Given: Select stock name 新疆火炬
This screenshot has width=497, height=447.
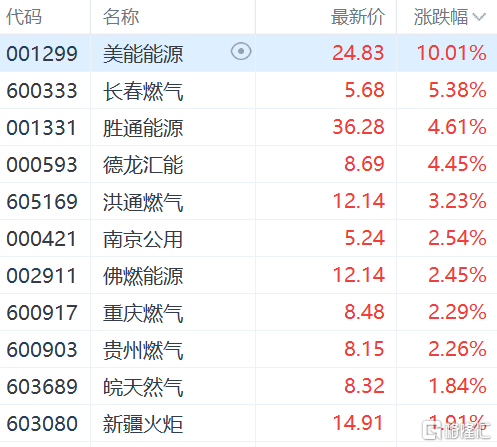Looking at the screenshot, I should click(x=143, y=424).
